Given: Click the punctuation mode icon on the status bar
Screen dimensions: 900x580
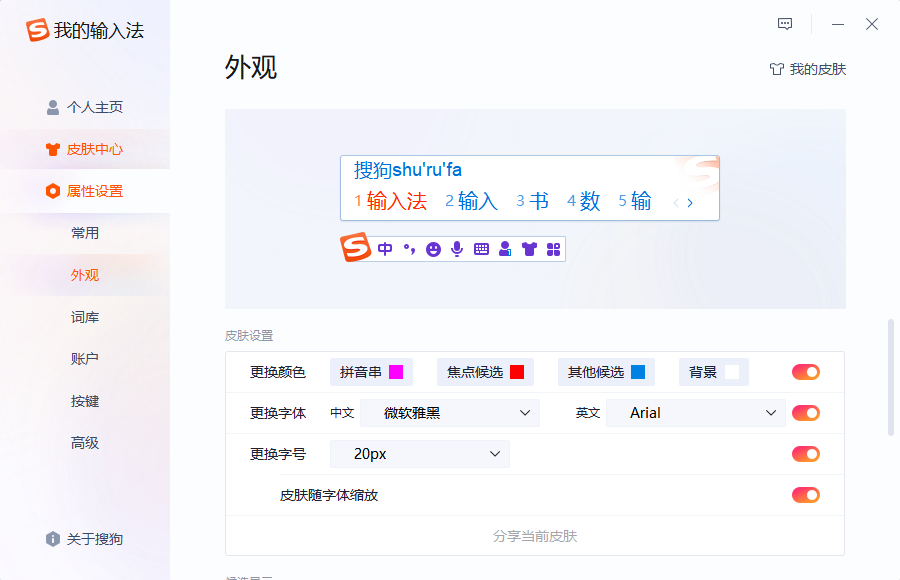Looking at the screenshot, I should (x=409, y=249).
